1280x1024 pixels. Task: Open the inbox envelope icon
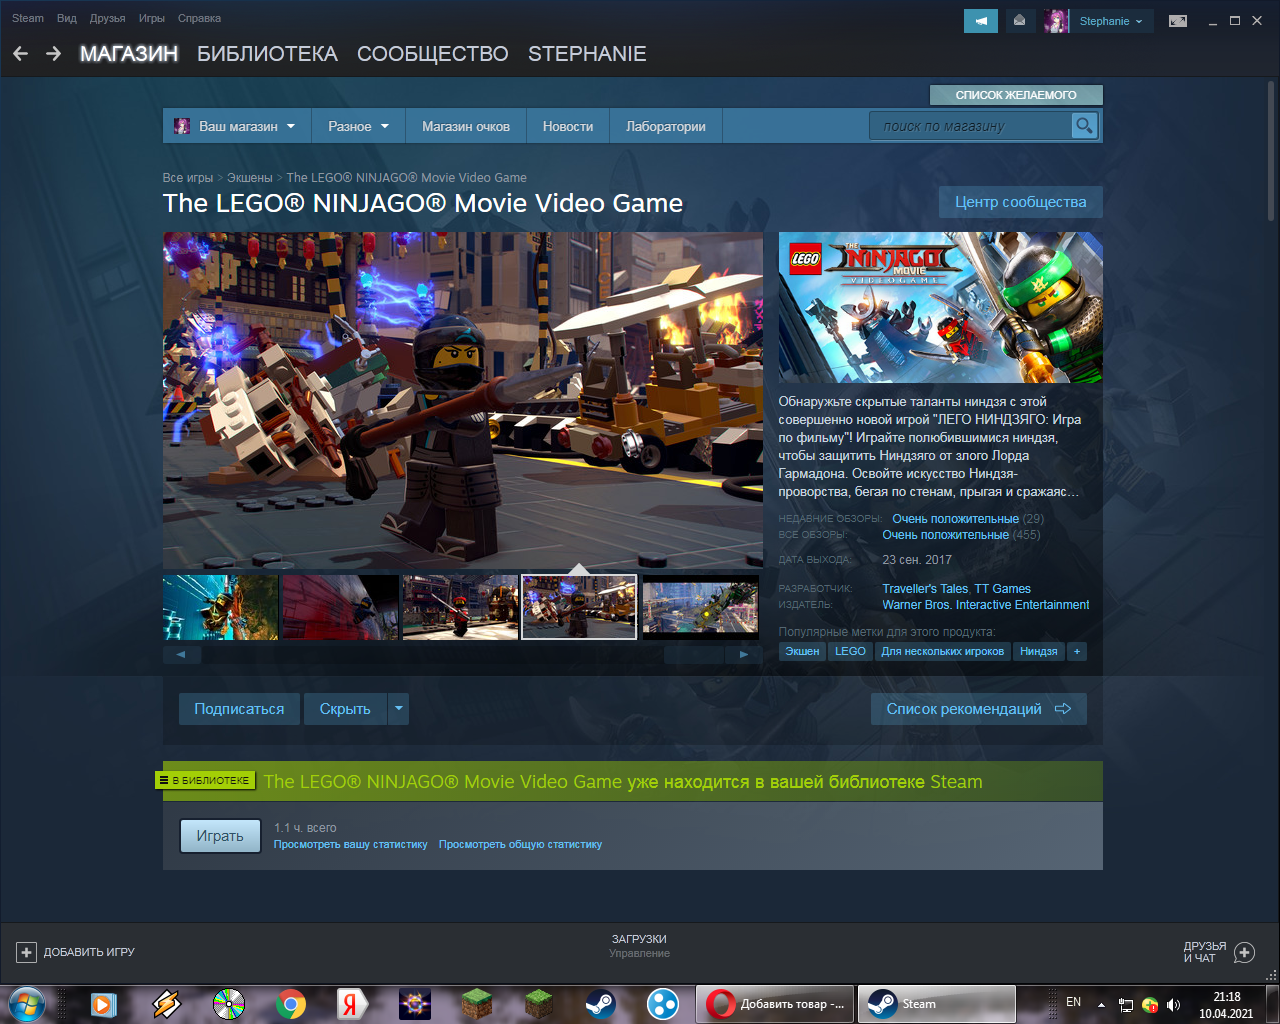[x=1019, y=21]
